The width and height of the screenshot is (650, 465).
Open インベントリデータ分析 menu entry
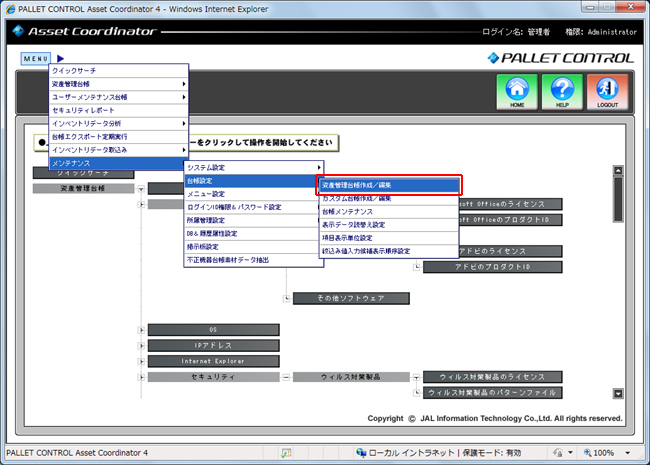tap(119, 124)
